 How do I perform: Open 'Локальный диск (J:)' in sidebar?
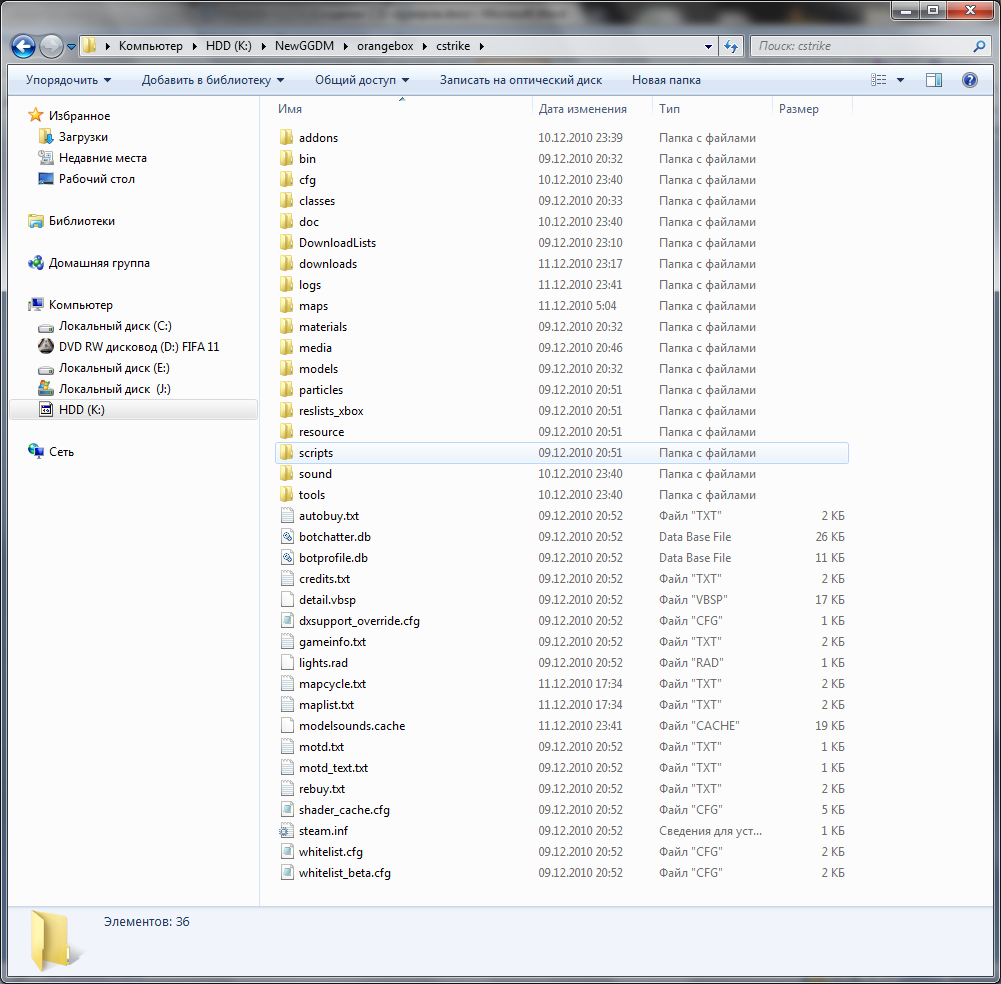114,389
